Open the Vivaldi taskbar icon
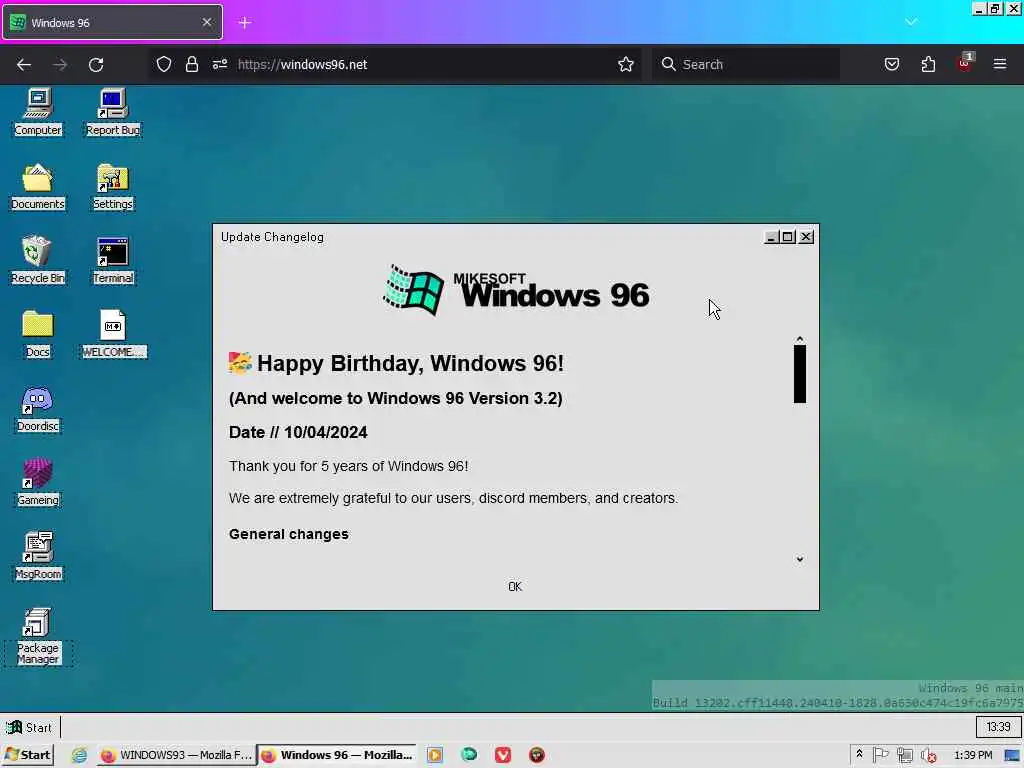 [x=503, y=755]
